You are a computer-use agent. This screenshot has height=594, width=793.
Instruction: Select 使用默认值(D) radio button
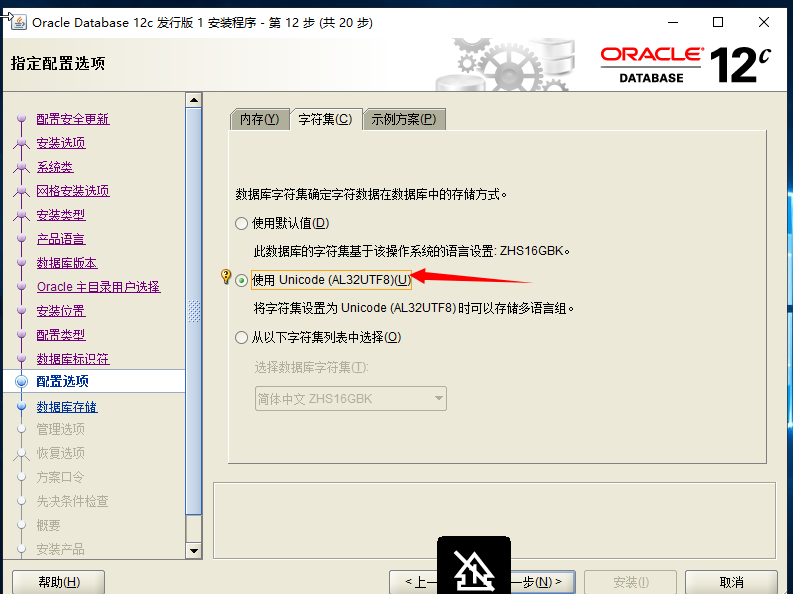241,223
